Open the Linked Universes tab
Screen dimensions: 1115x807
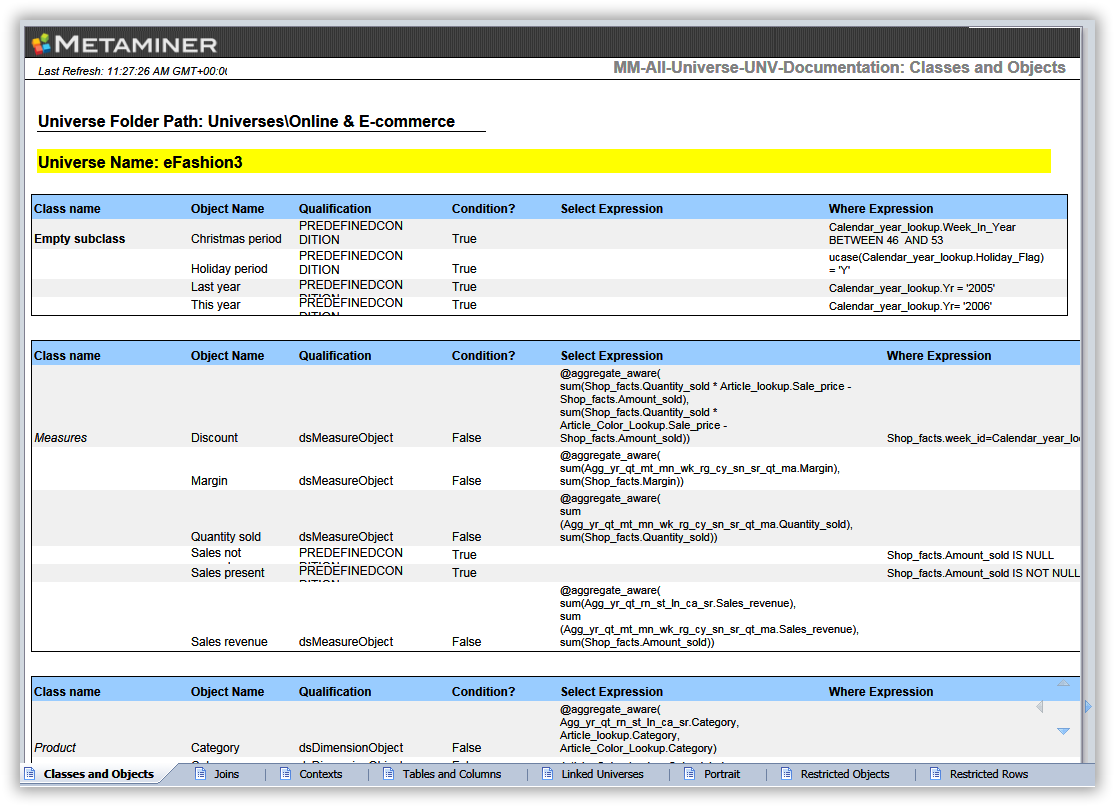pos(602,774)
